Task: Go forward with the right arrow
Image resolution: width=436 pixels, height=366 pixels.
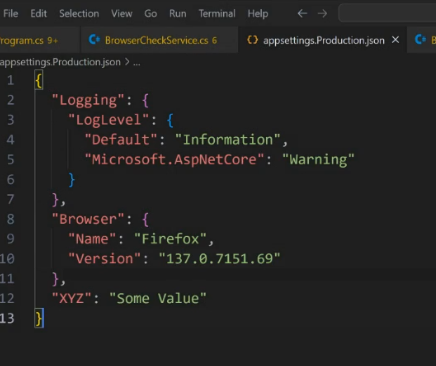Action: click(x=322, y=14)
